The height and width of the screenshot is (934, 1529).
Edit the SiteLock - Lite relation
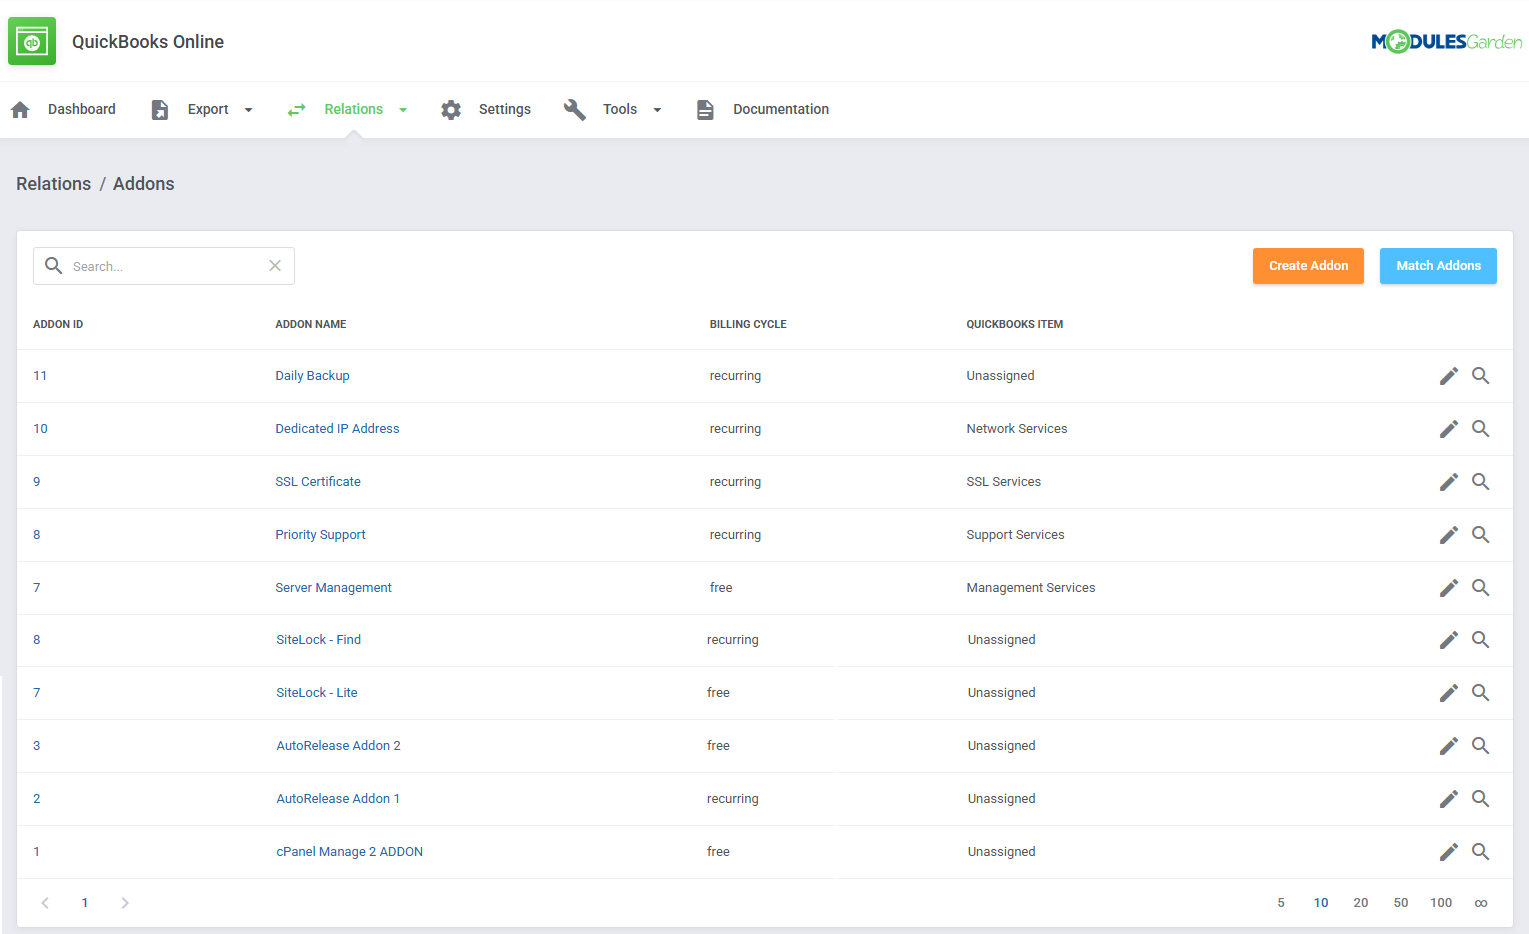tap(1448, 693)
